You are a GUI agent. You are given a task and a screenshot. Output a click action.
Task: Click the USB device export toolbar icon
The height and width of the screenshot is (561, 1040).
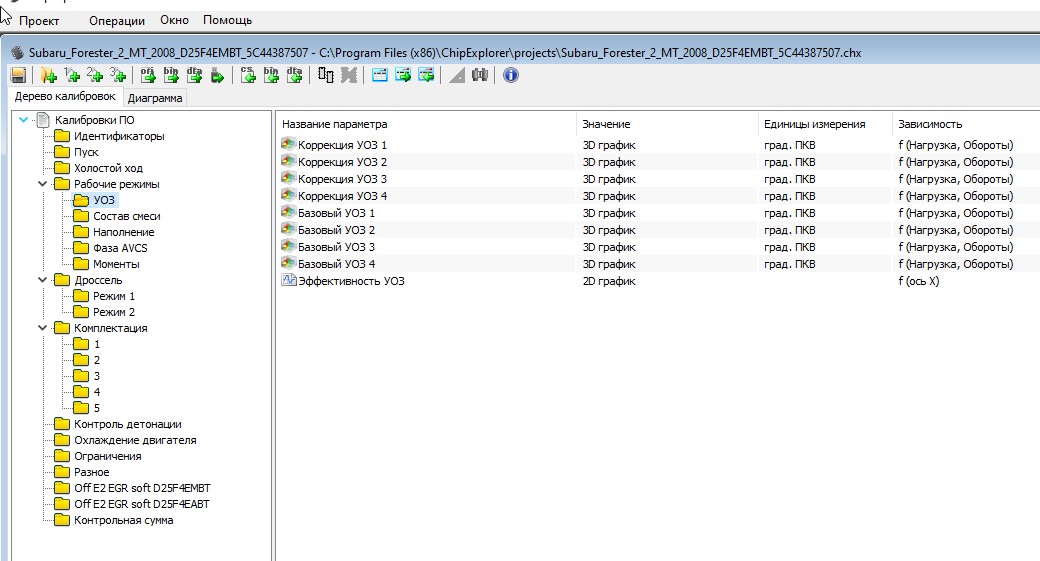pyautogui.click(x=218, y=75)
